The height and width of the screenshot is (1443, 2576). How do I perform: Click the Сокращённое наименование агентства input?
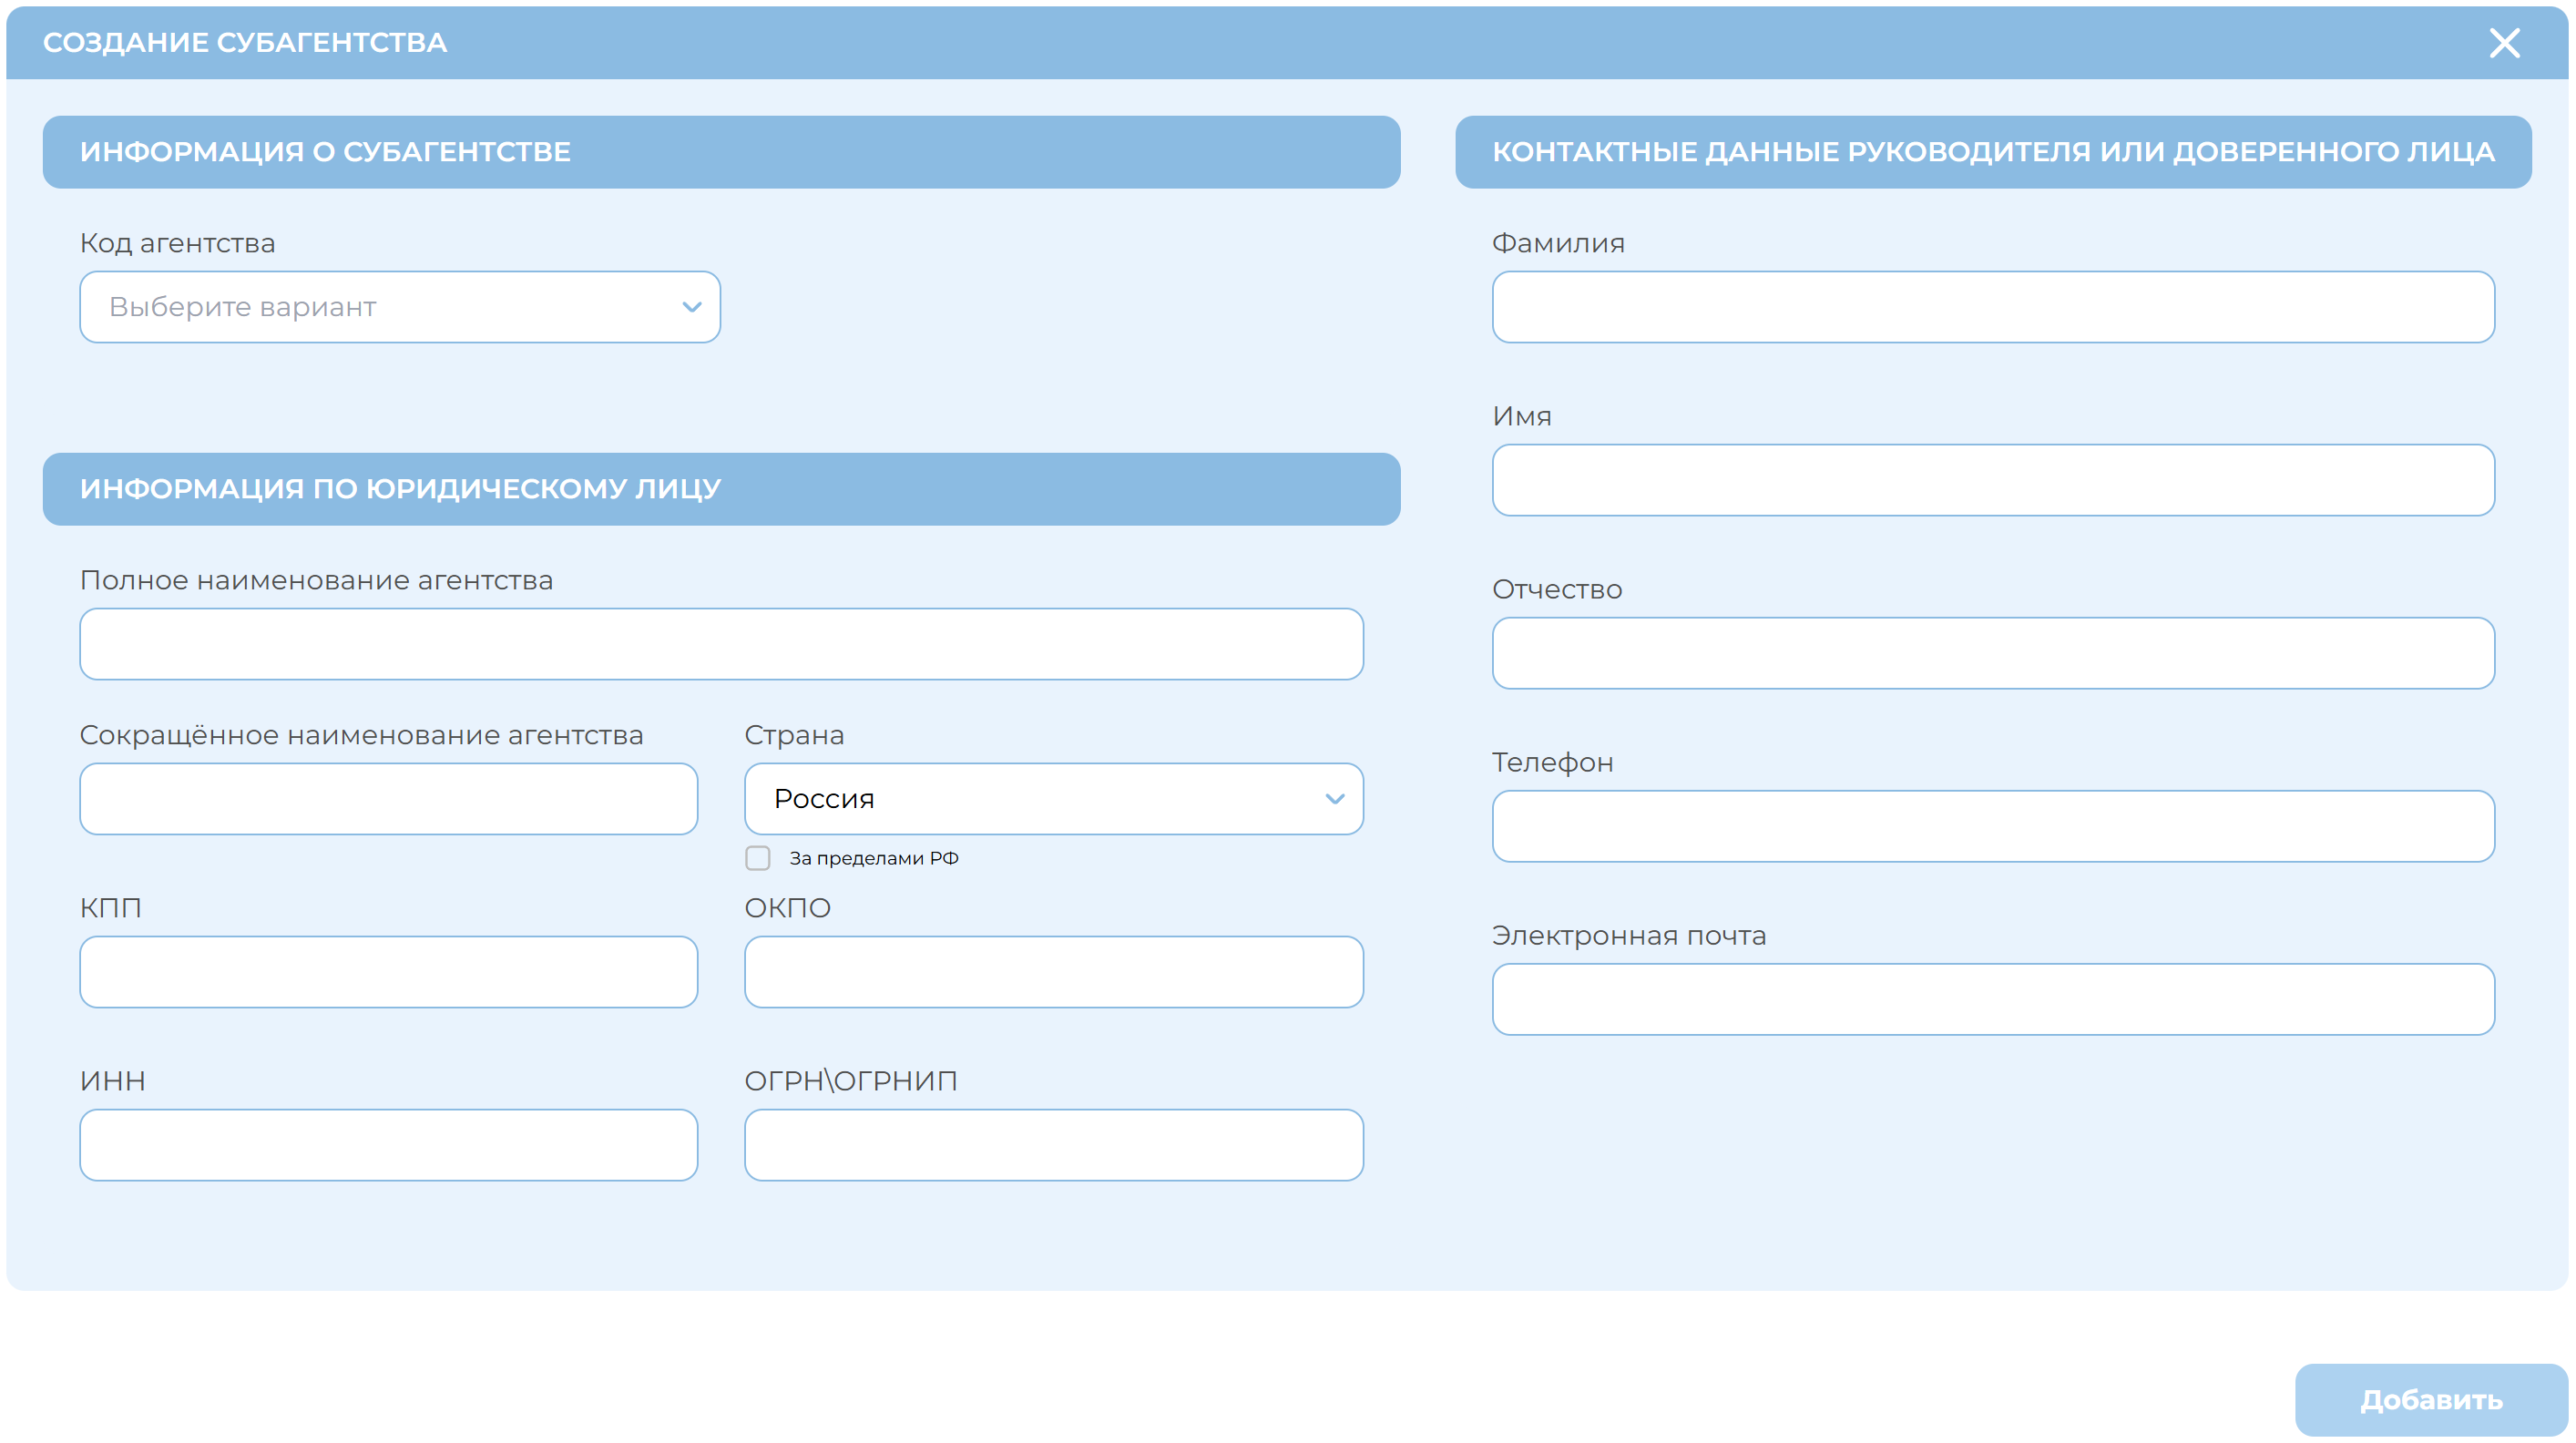point(388,798)
